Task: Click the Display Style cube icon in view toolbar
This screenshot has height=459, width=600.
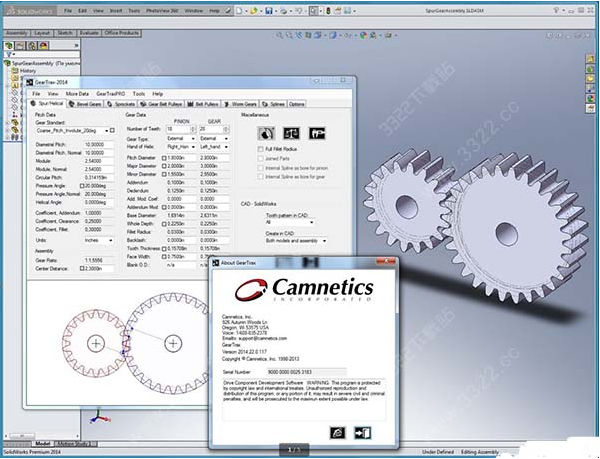Action: coord(333,35)
